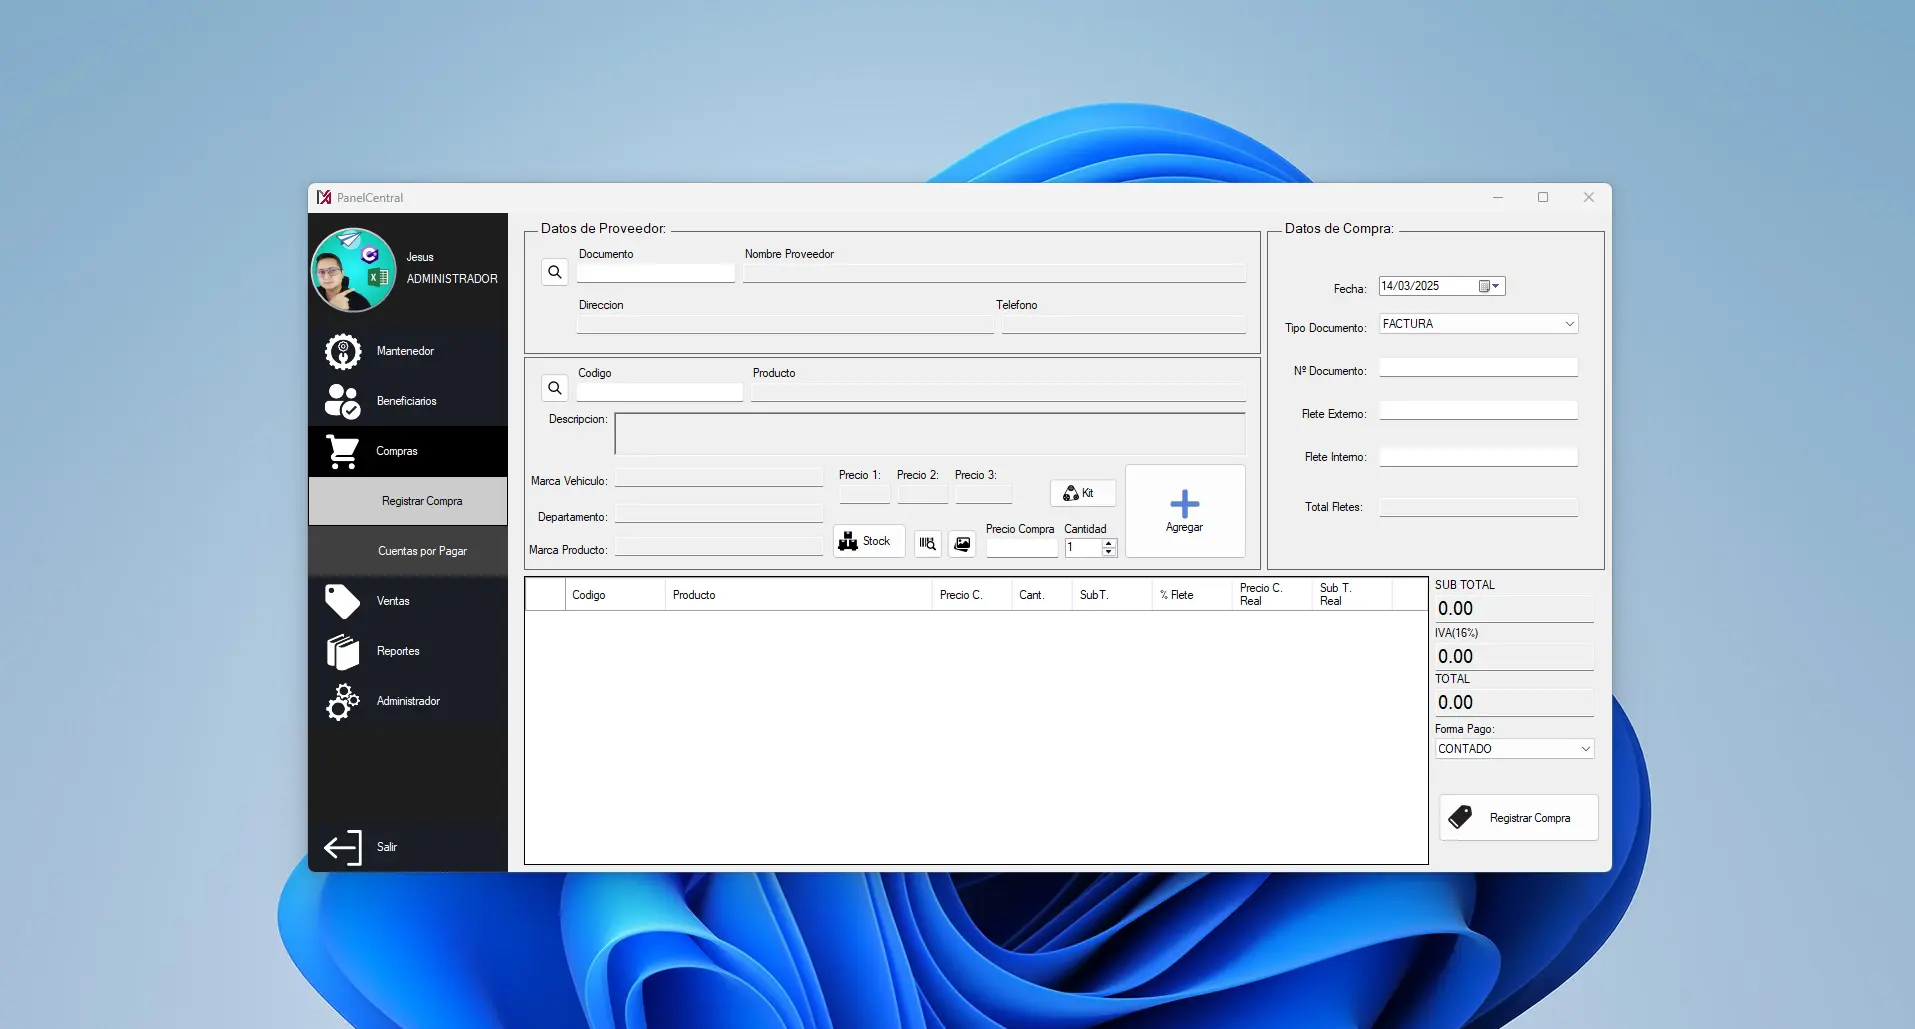Screen dimensions: 1915x1029
Task: Increase Cantidad with the up arrow
Action: (x=1108, y=543)
